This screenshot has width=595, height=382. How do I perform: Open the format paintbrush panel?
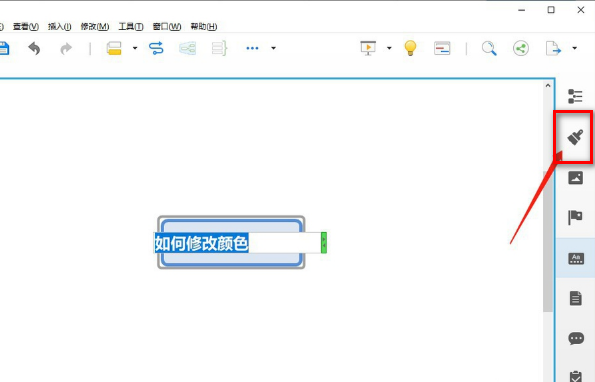click(575, 137)
